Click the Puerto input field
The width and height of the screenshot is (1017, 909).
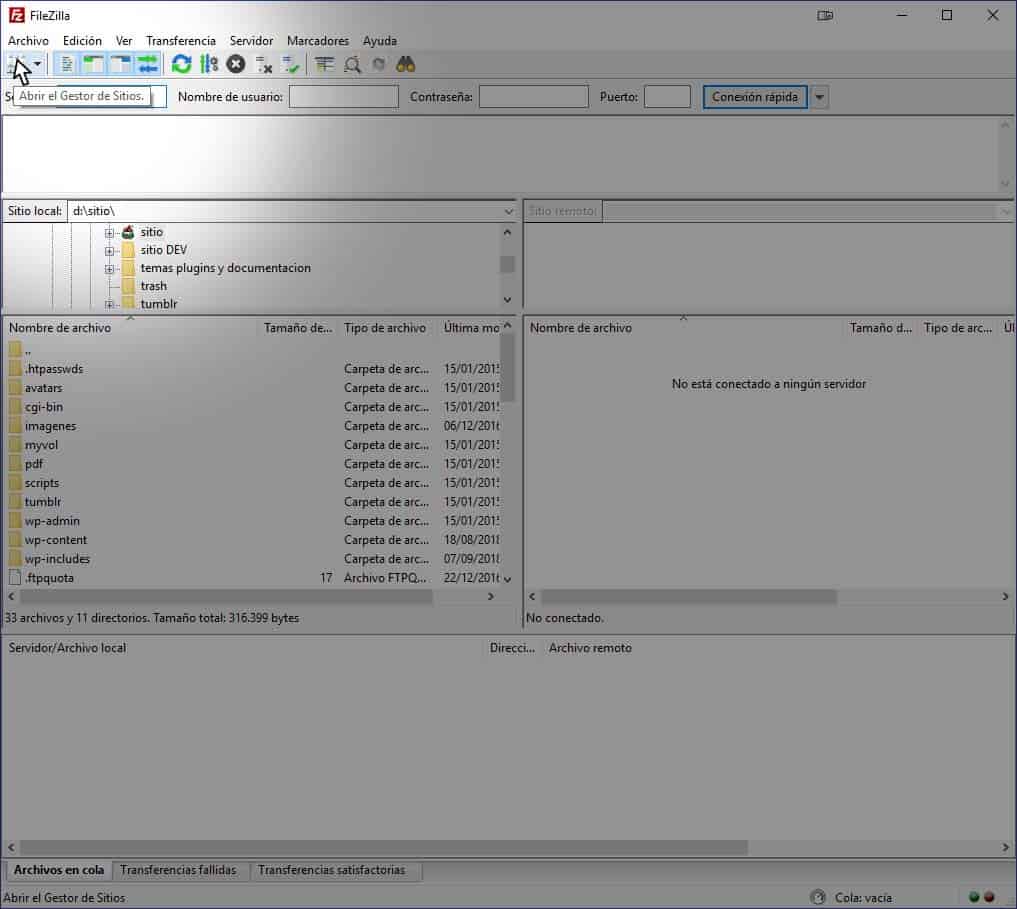pos(667,97)
